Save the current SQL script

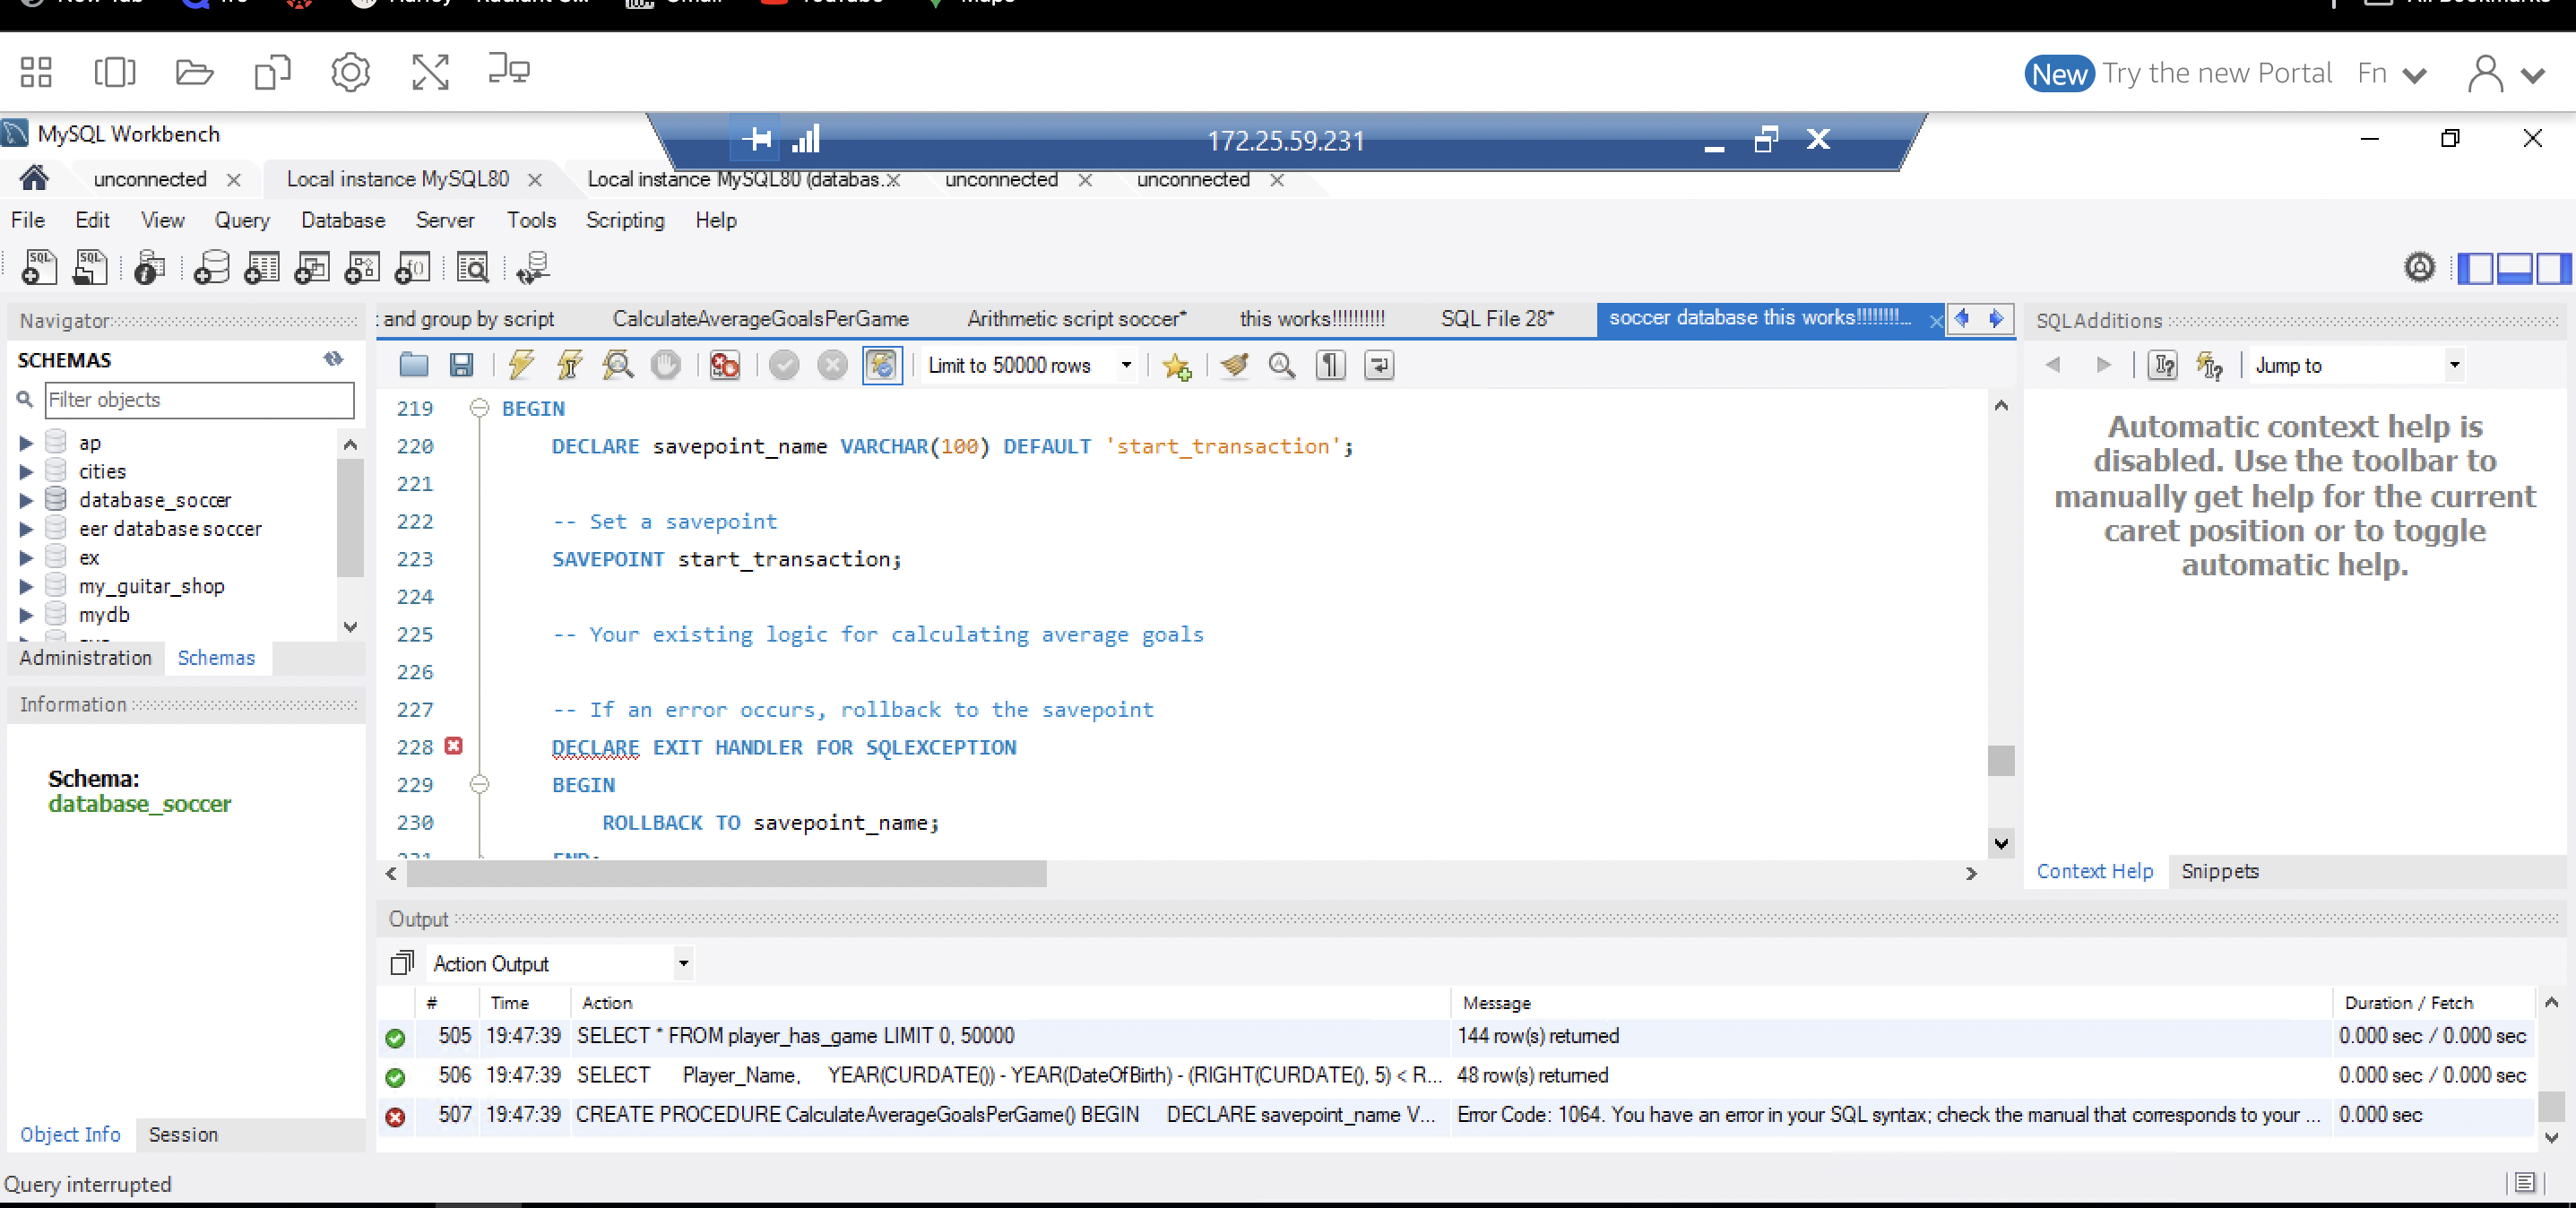click(x=461, y=365)
